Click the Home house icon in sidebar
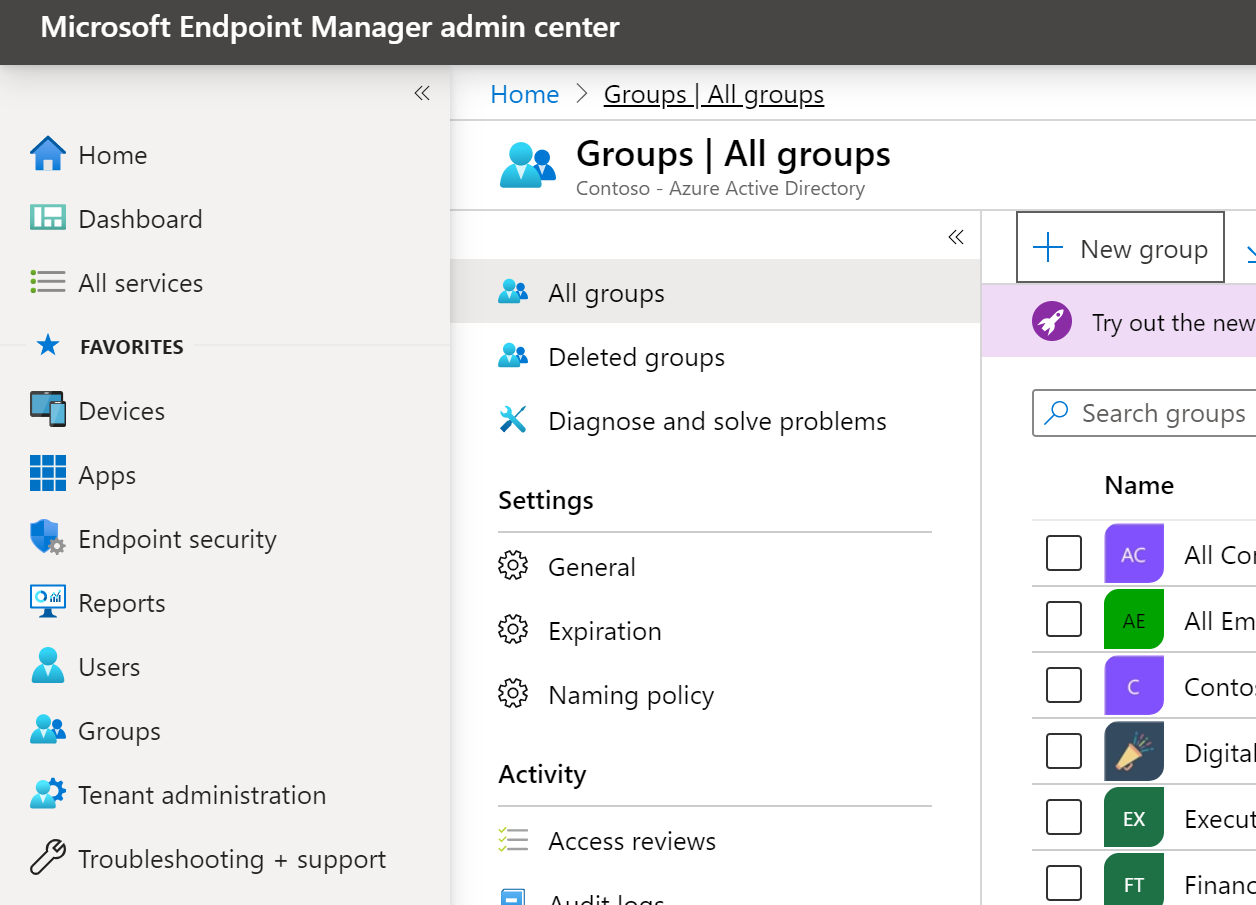1256x905 pixels. (48, 155)
